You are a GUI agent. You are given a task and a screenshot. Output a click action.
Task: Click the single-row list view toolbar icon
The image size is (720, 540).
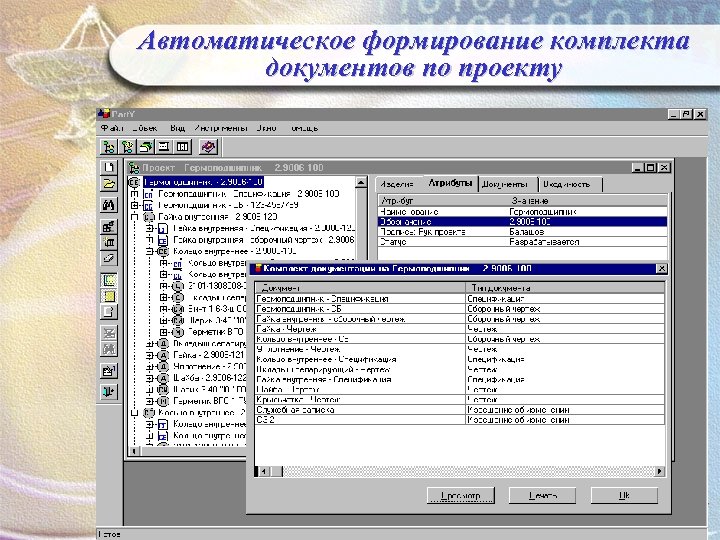(164, 147)
